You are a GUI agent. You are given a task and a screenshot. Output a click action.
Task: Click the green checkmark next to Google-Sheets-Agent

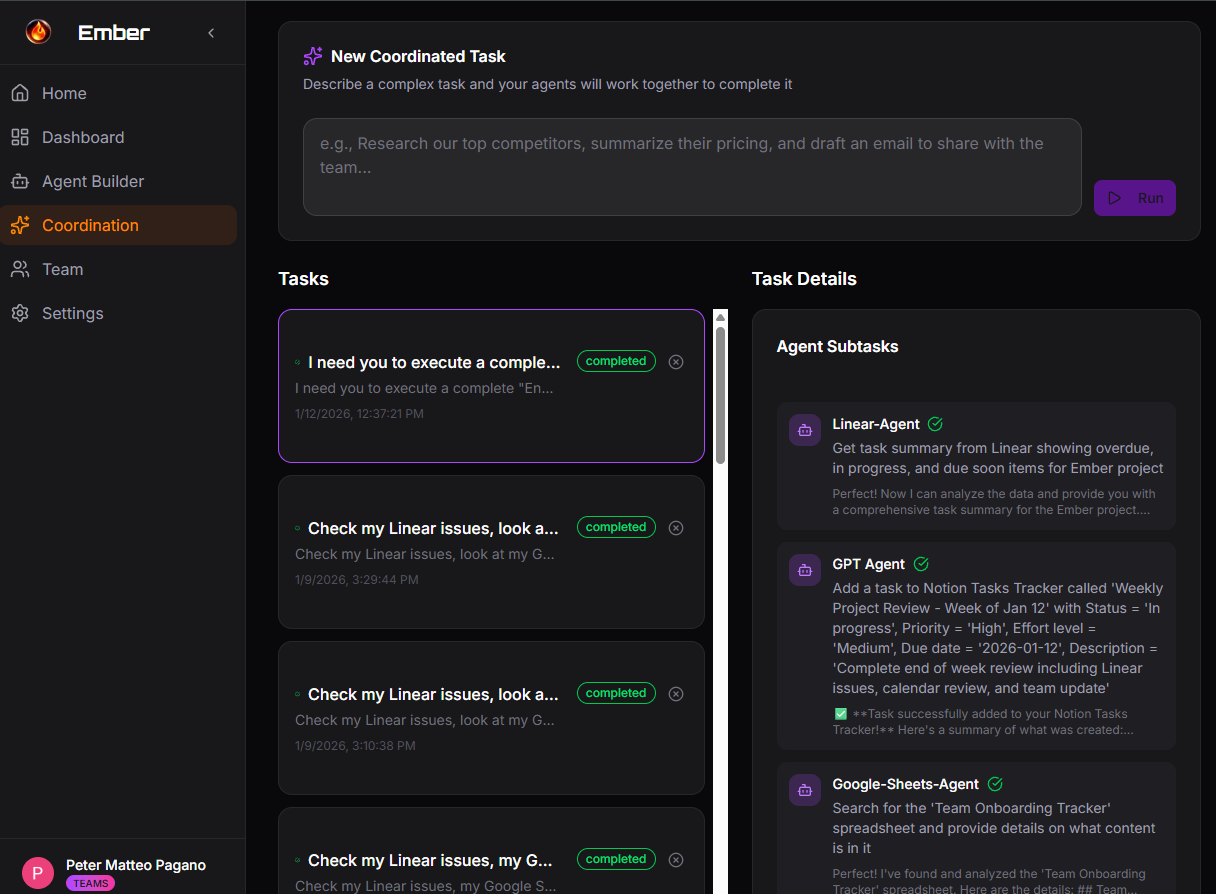click(x=995, y=784)
